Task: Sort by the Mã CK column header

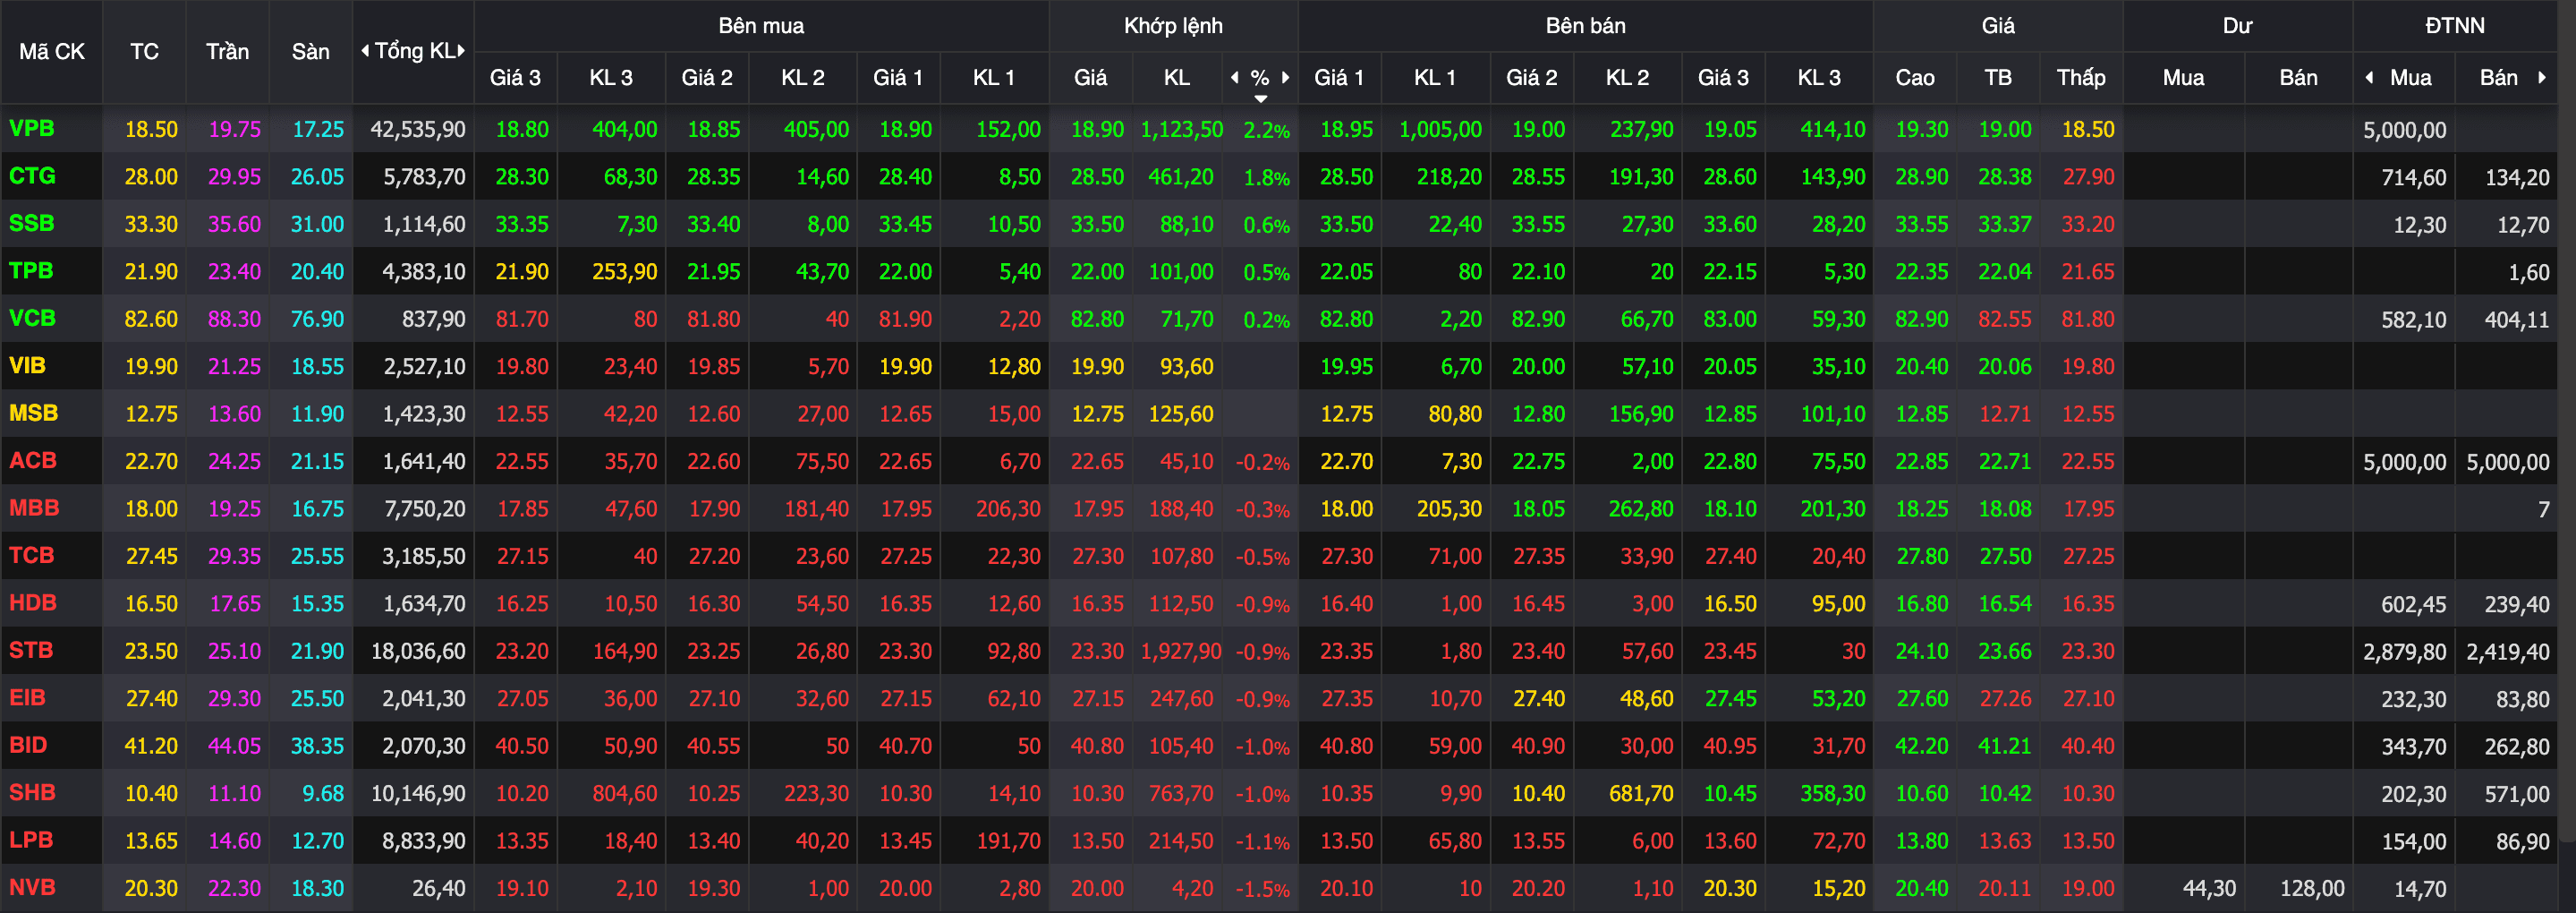Action: coord(52,52)
